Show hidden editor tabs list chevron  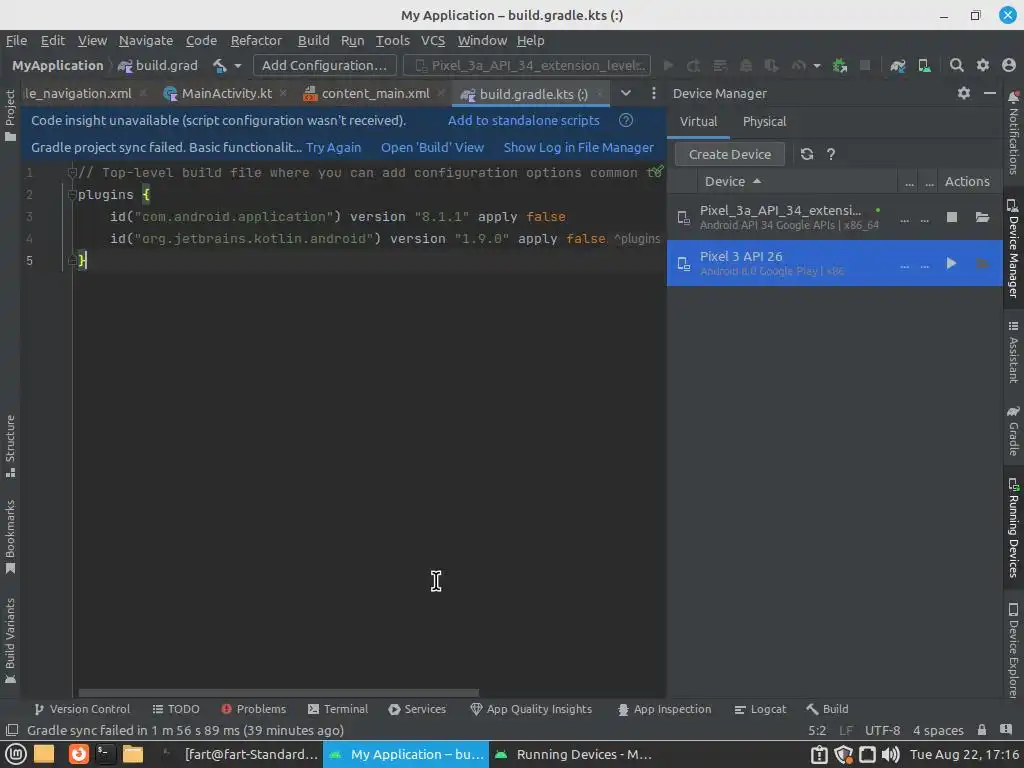[626, 93]
